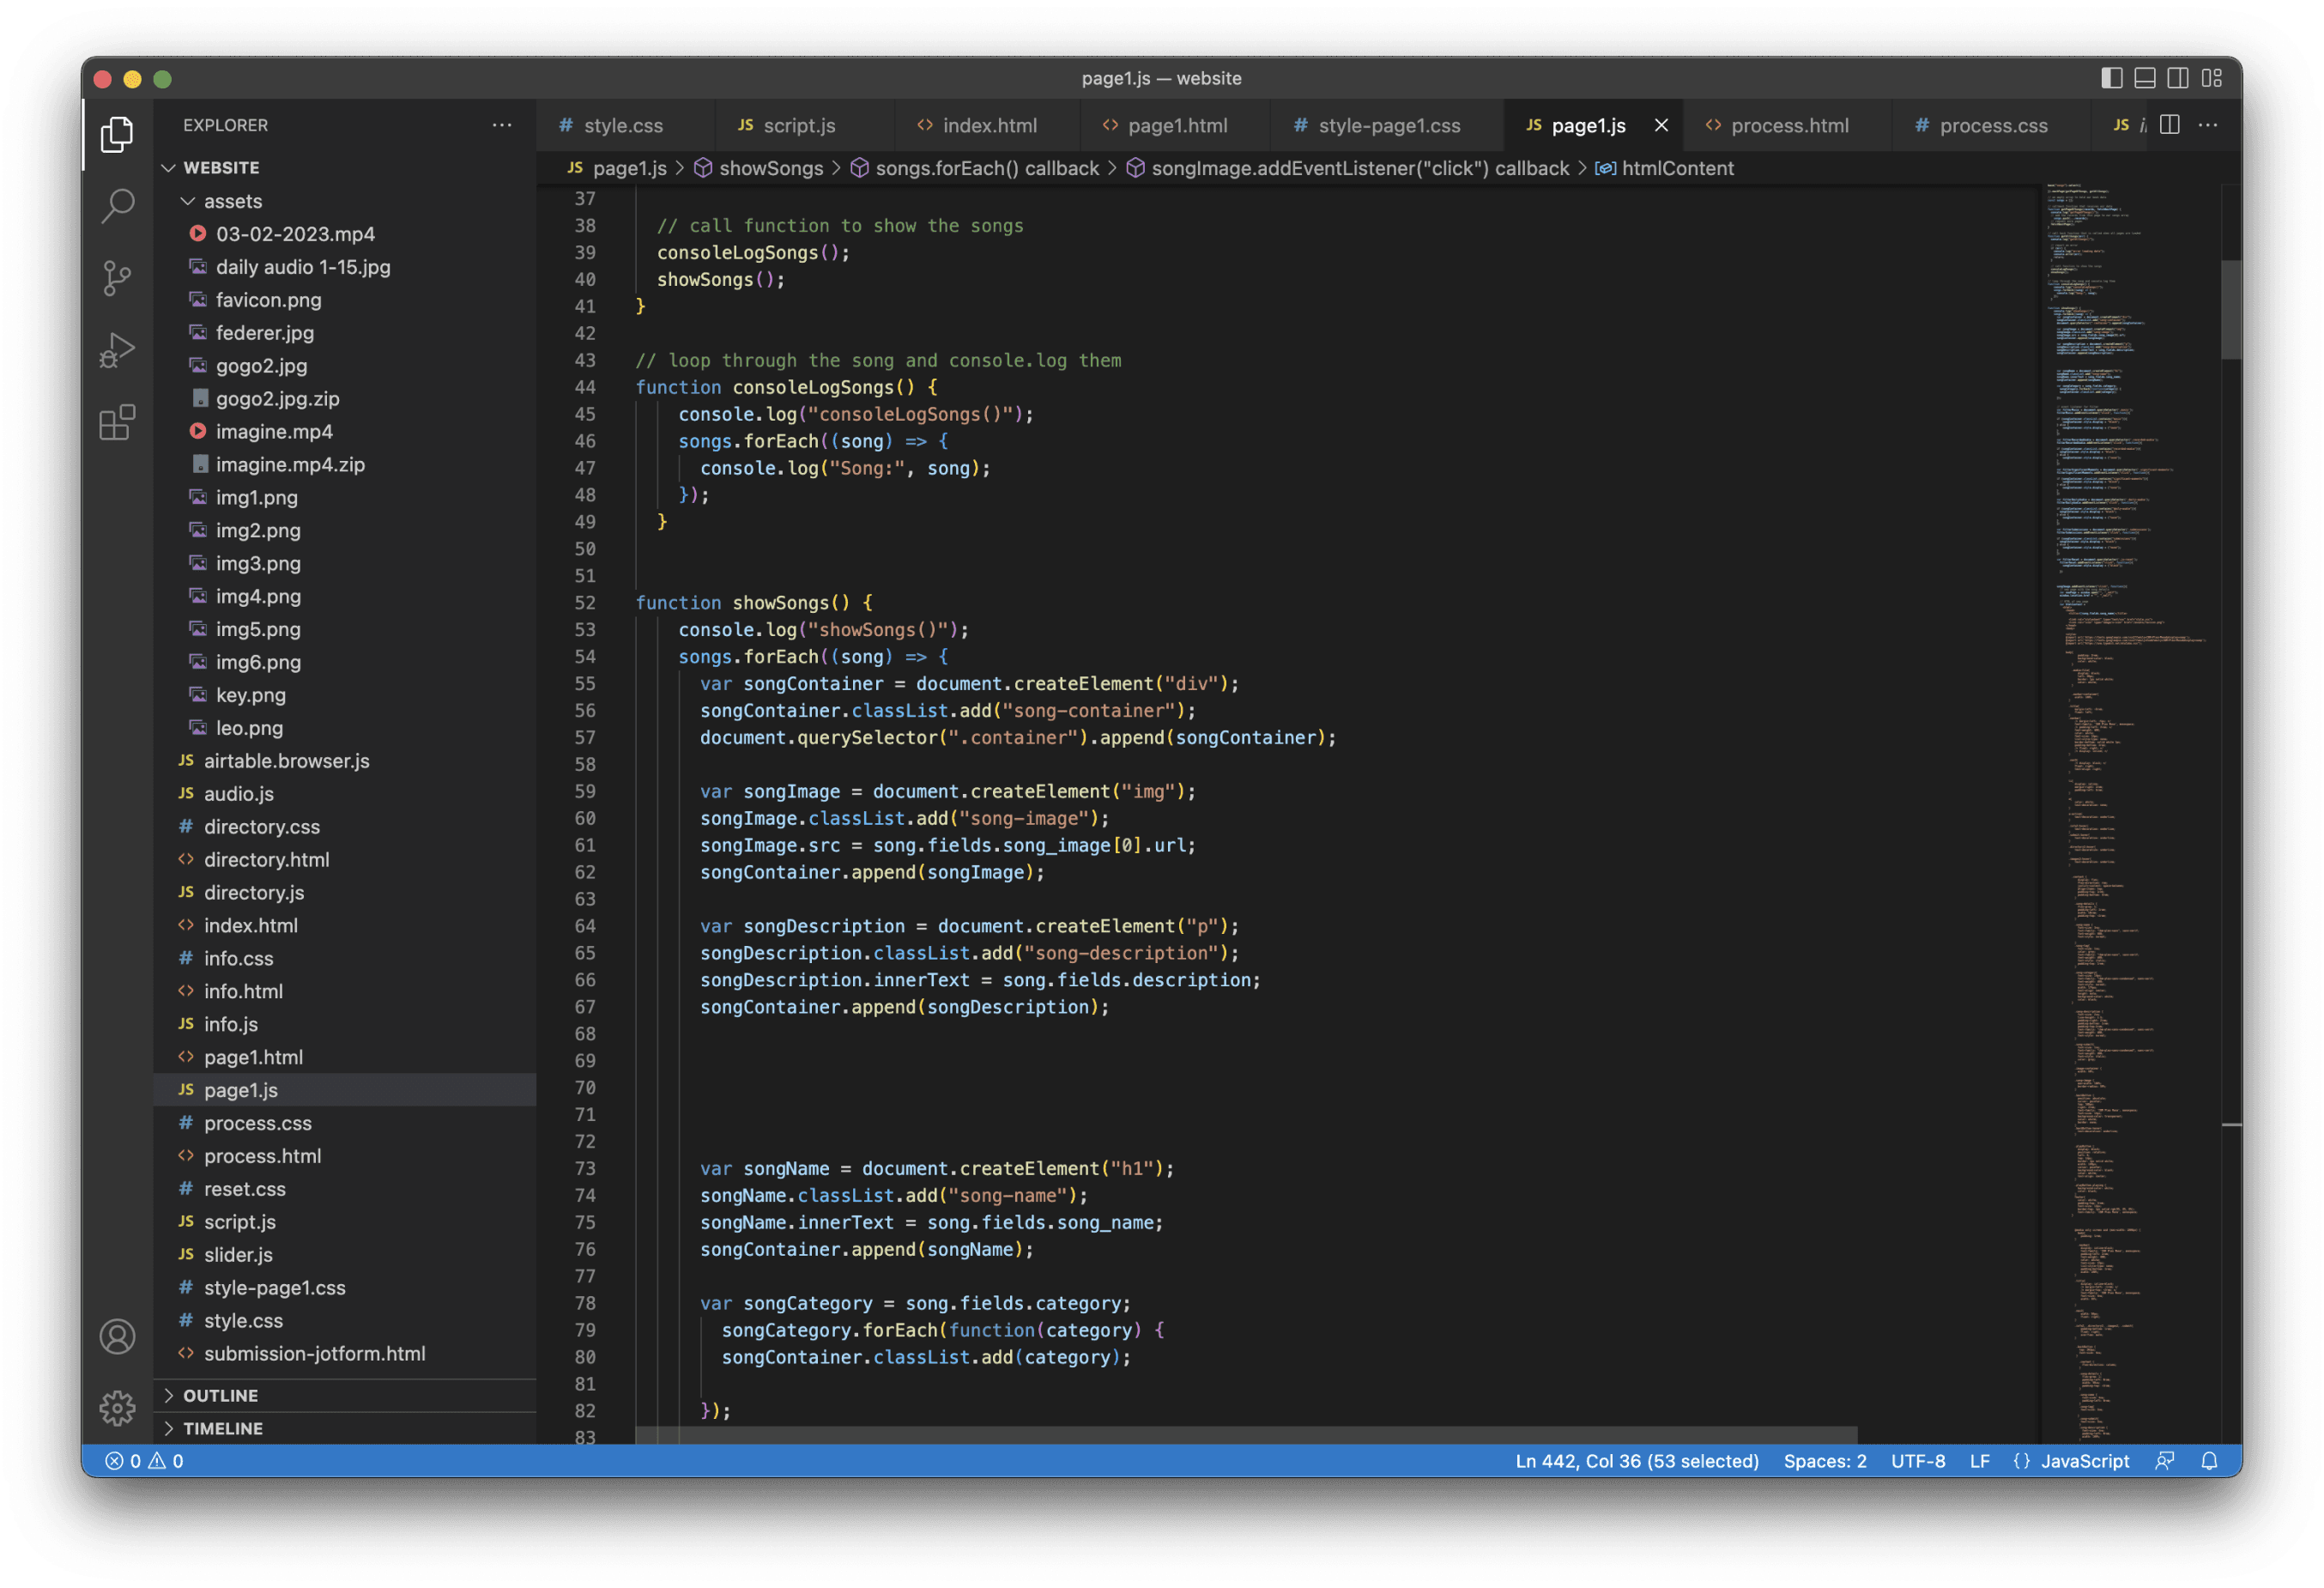Open the Search view in activity bar
The height and width of the screenshot is (1588, 2324).
[x=117, y=206]
